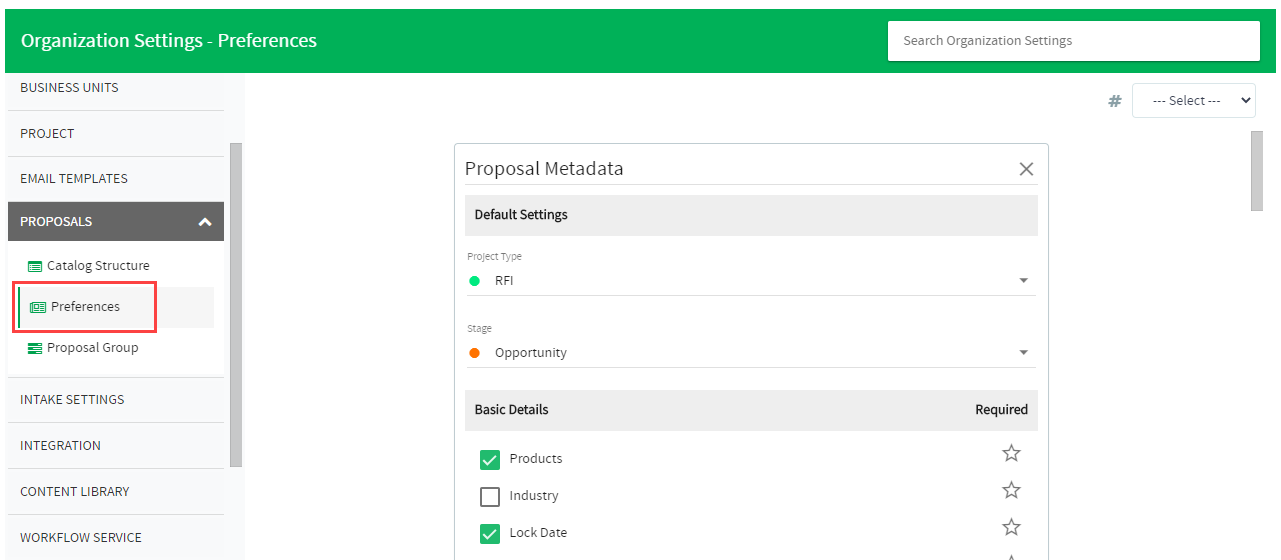
Task: Click the Search Organization Settings field
Action: click(1073, 41)
